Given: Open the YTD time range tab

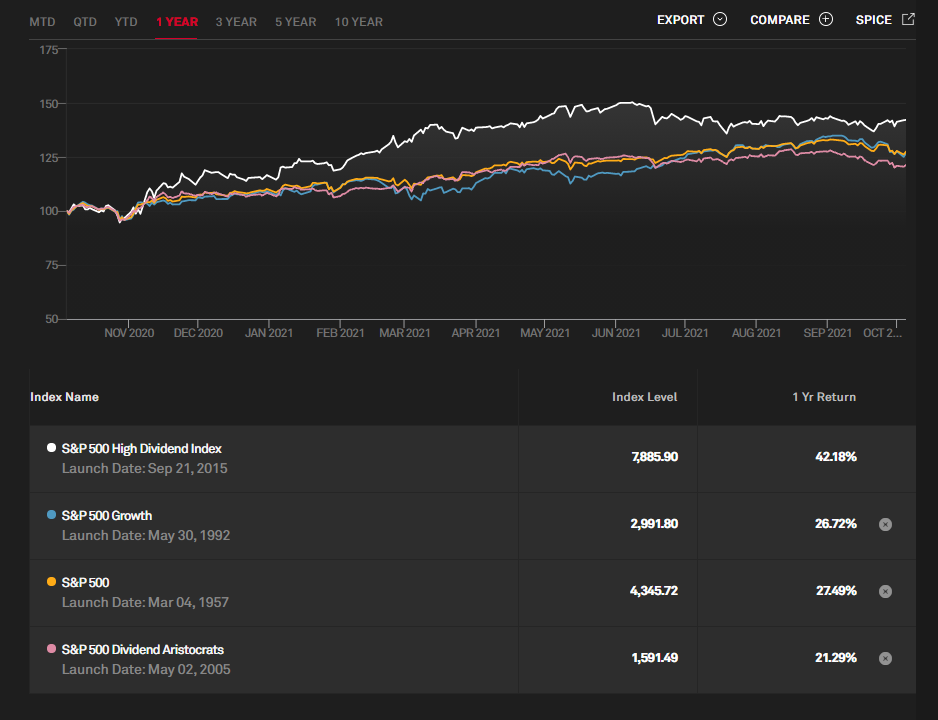Looking at the screenshot, I should click(126, 22).
